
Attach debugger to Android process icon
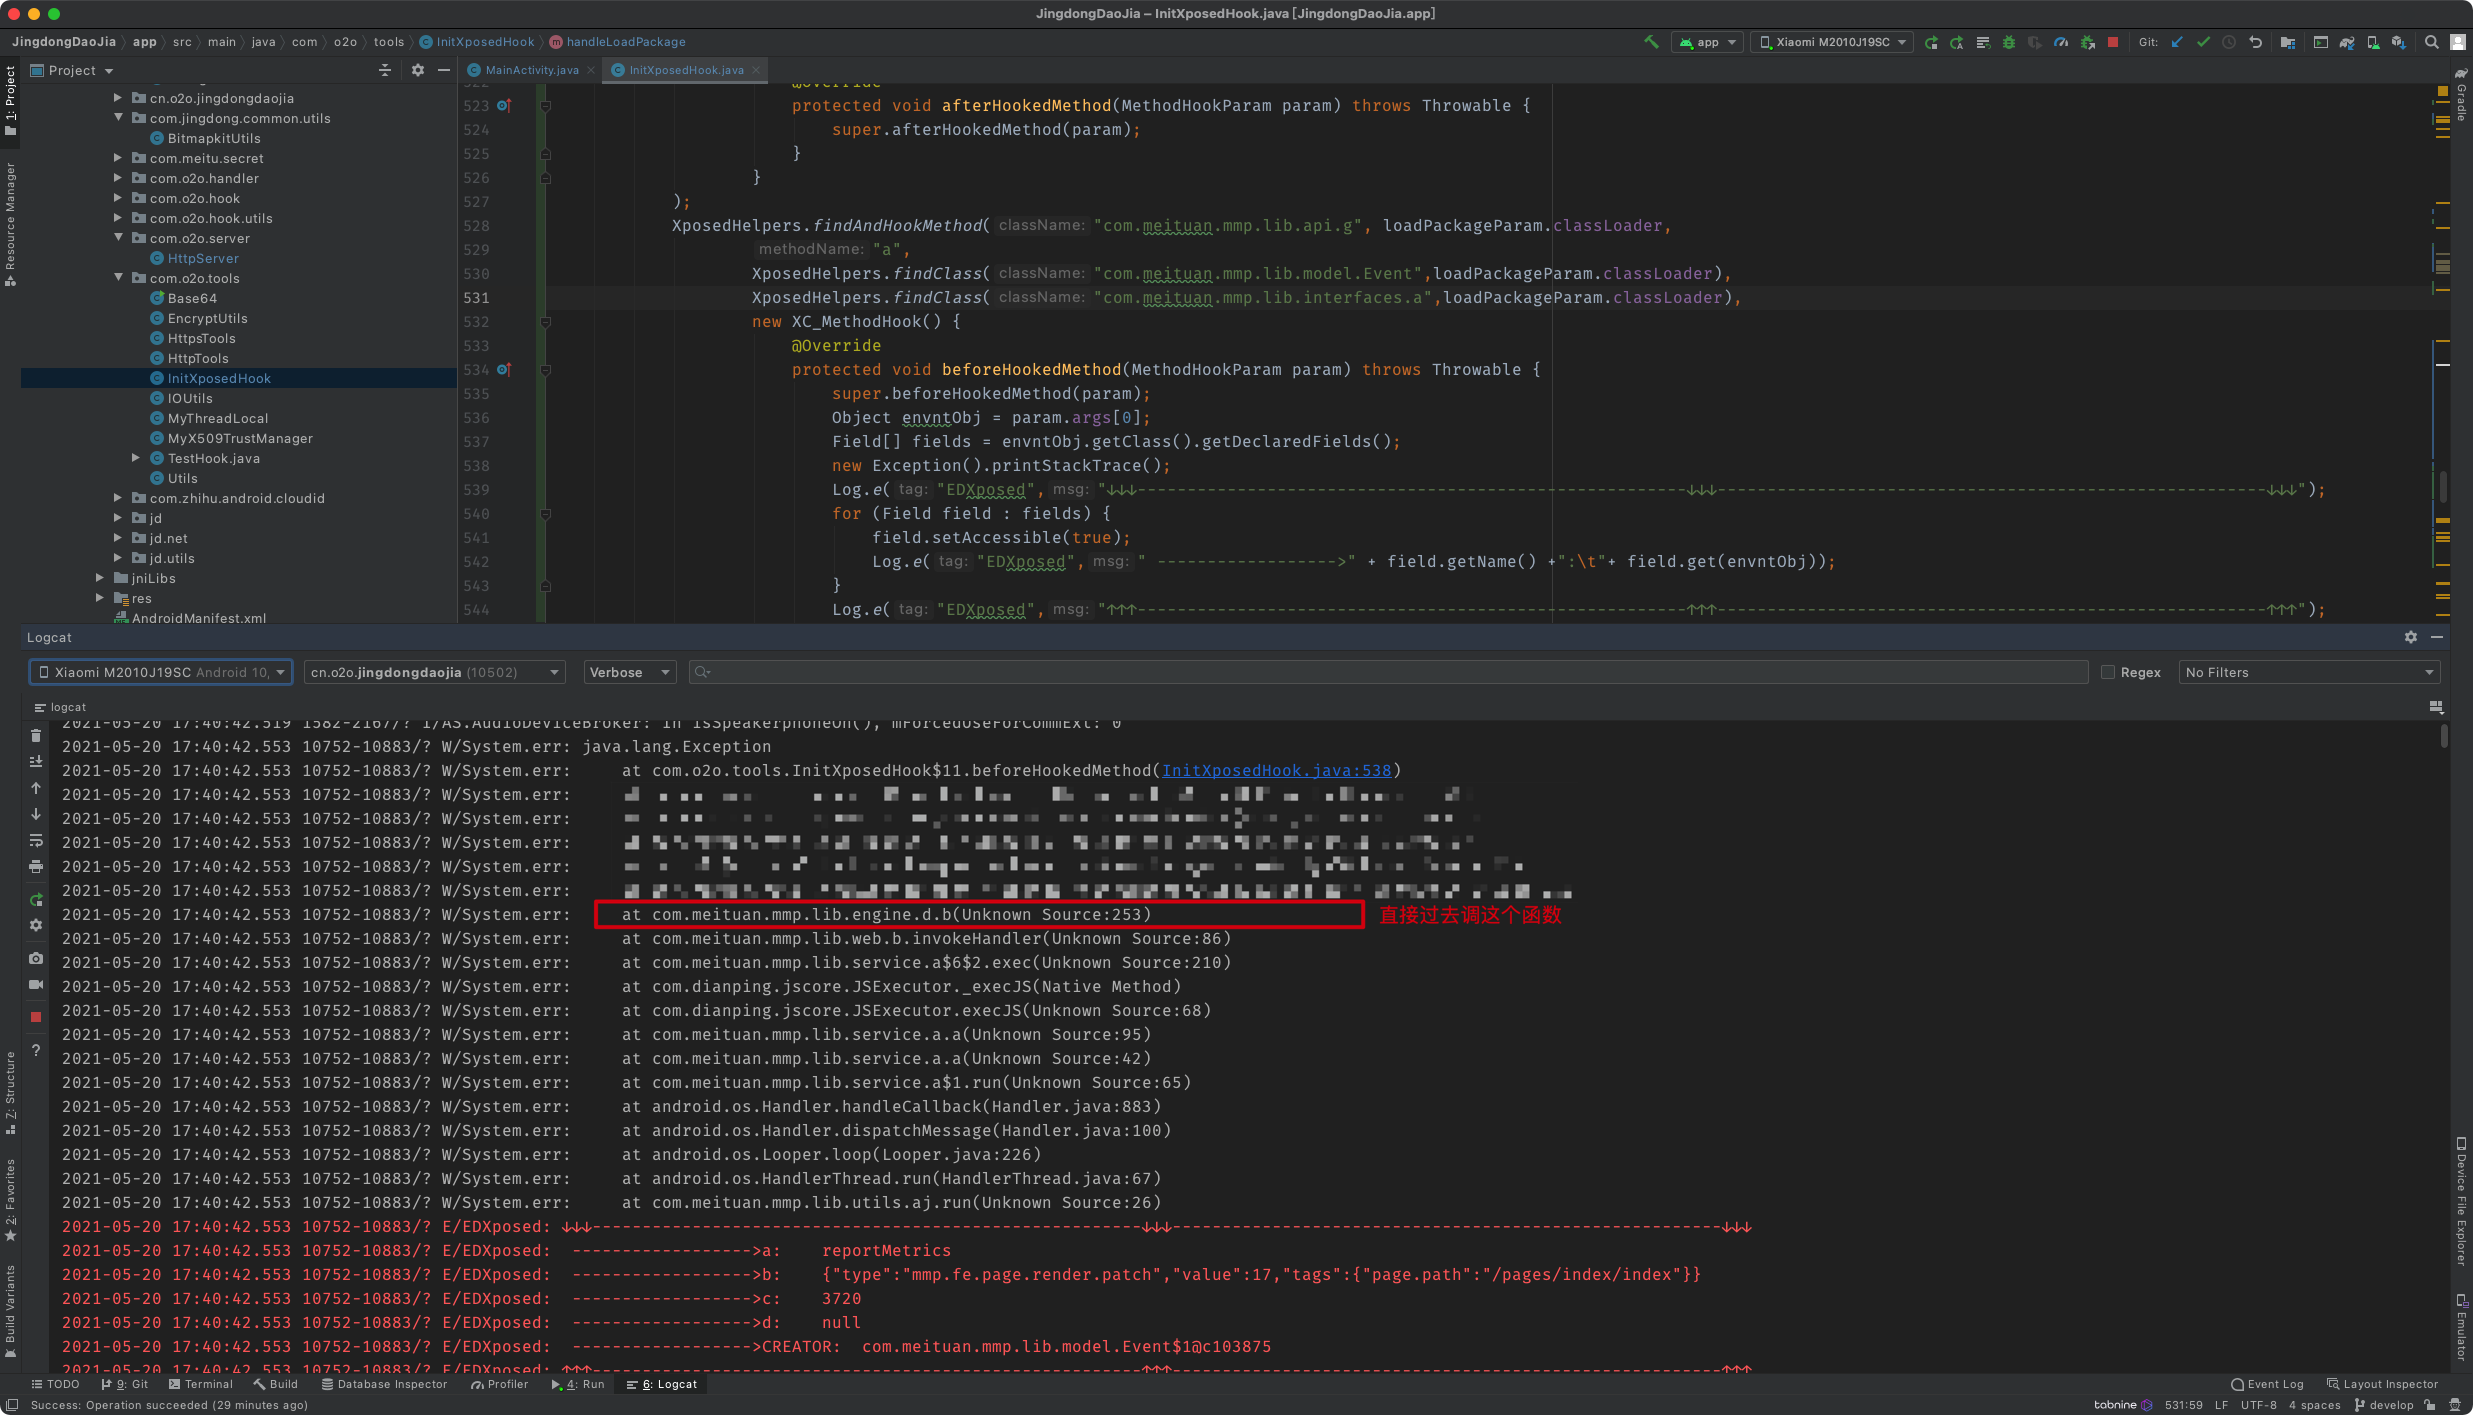point(2087,42)
